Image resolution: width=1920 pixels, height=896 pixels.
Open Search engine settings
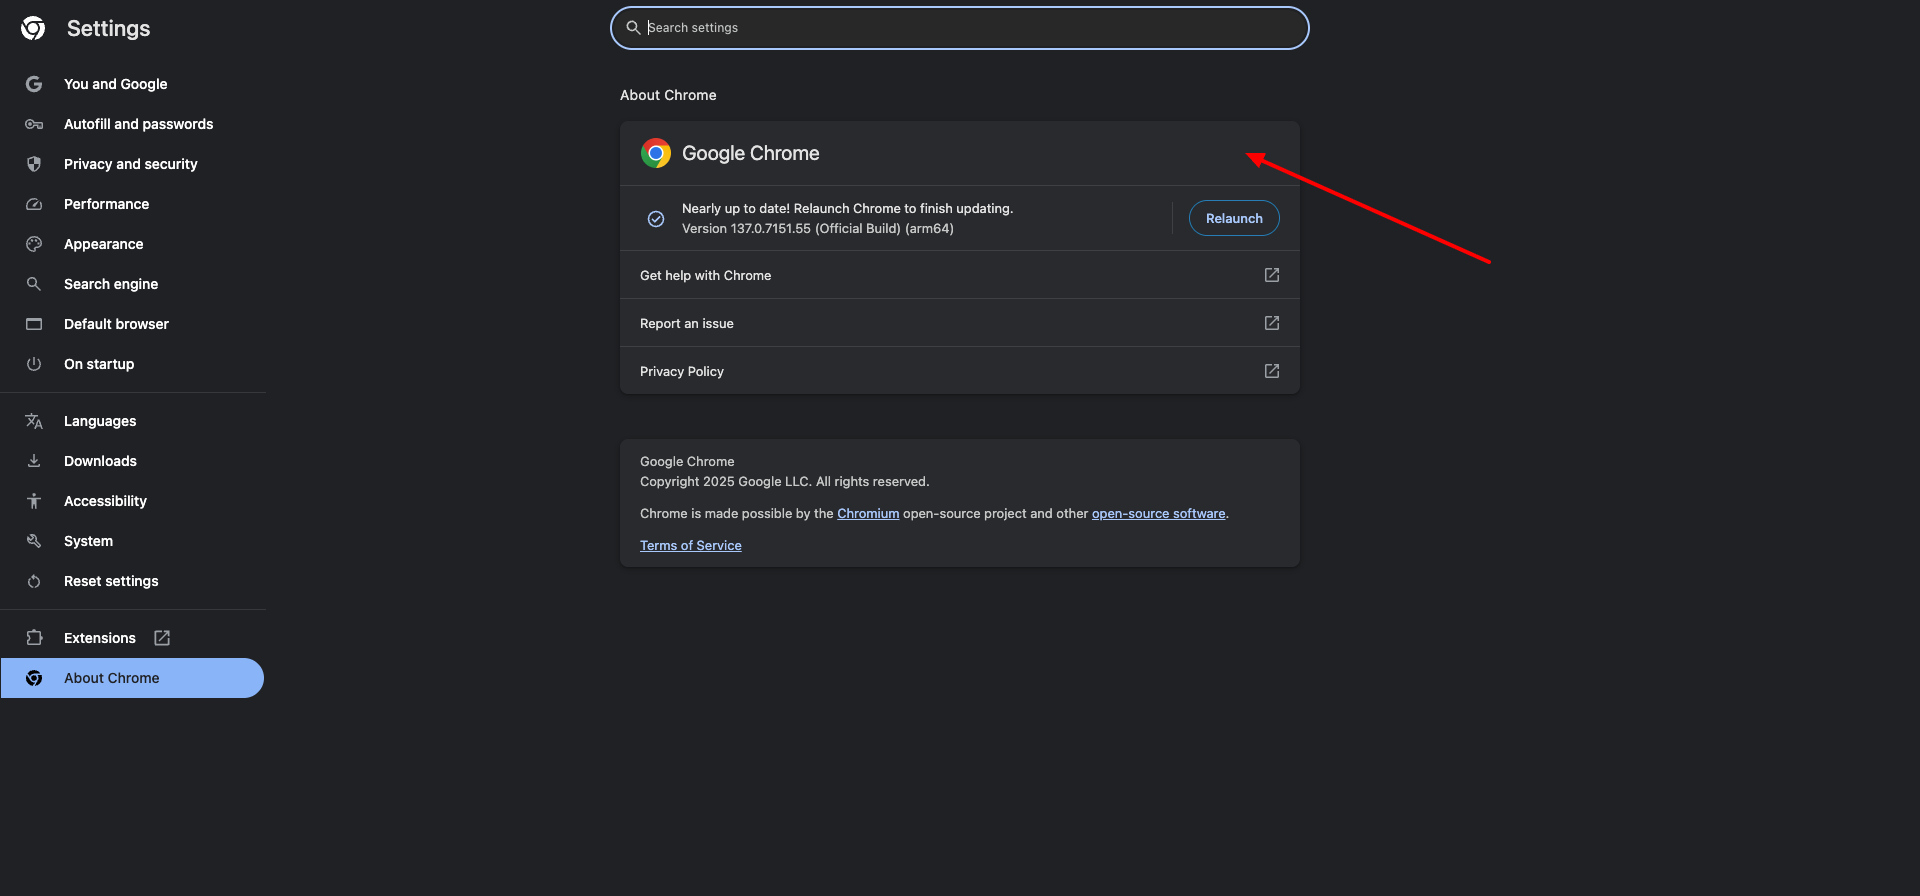coord(132,284)
